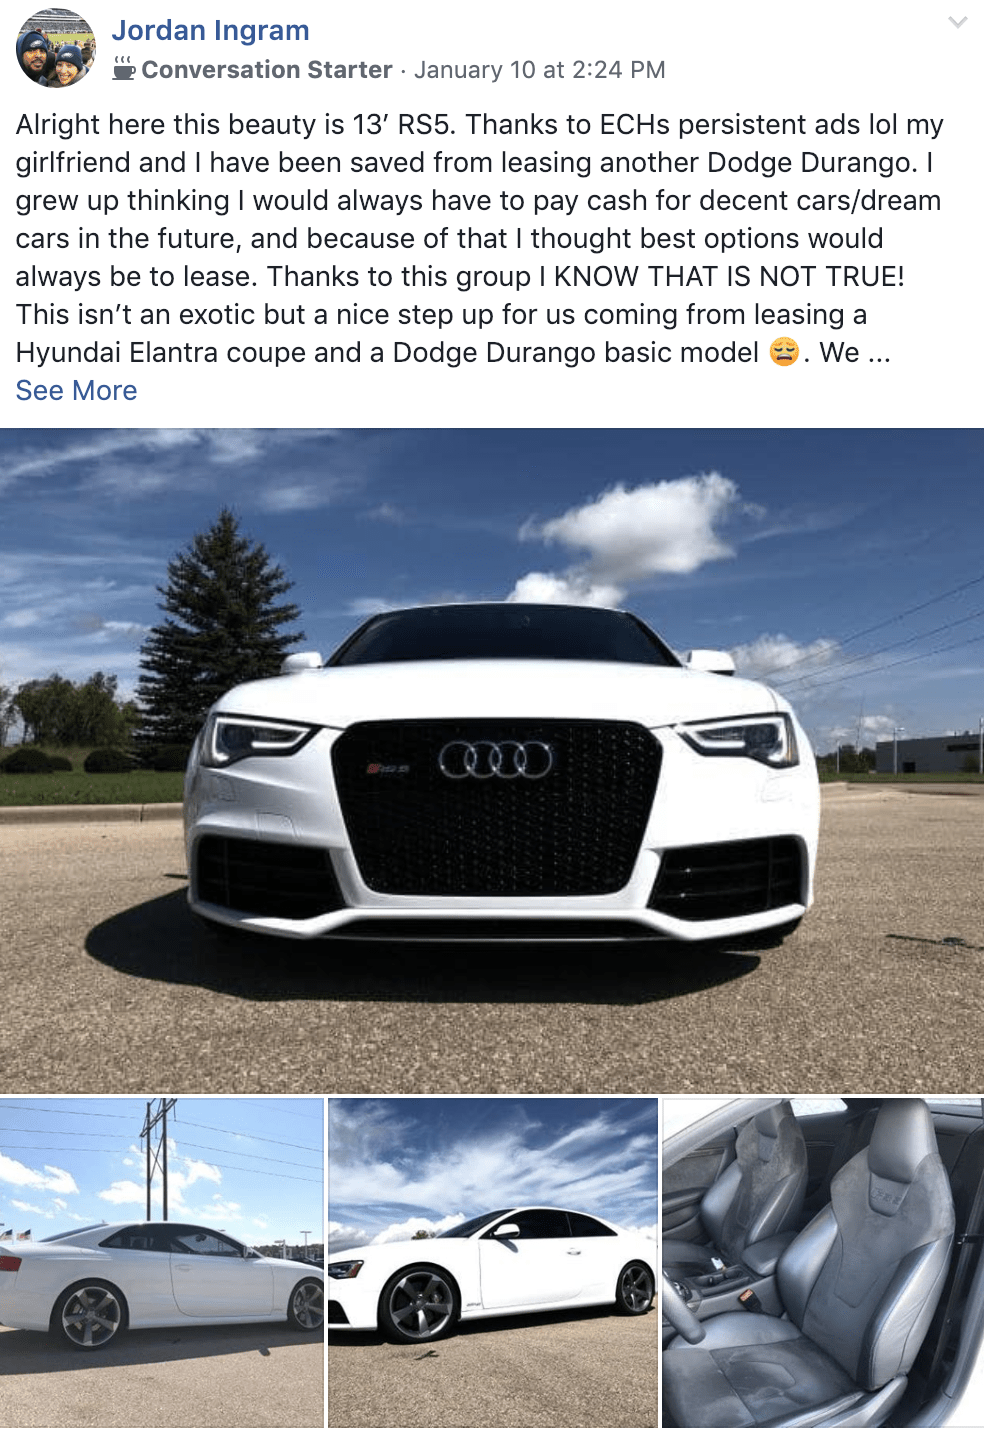Click the Jordan Ingram name link
This screenshot has width=984, height=1438.
(x=210, y=31)
